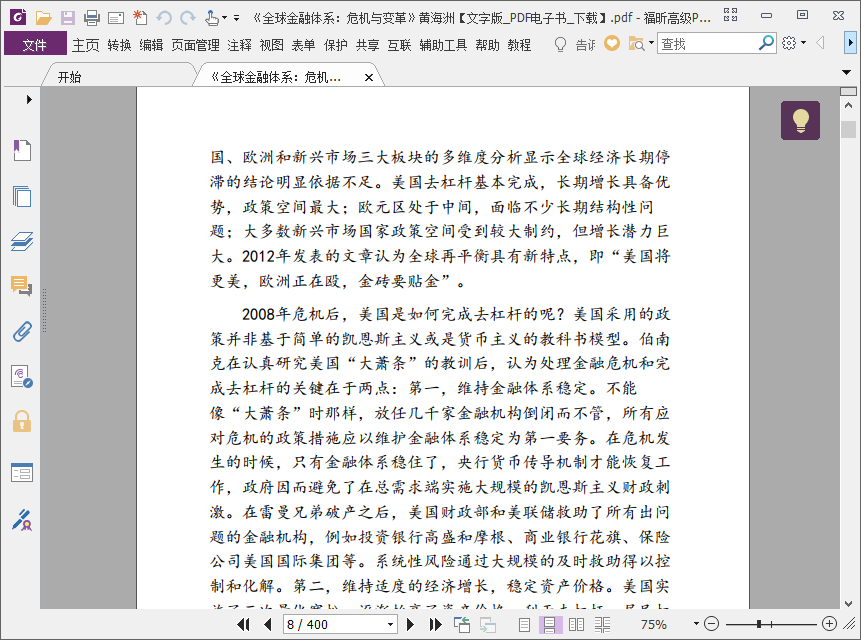Click the quick access toolbar icon beside the printer
The width and height of the screenshot is (861, 640).
pos(116,18)
